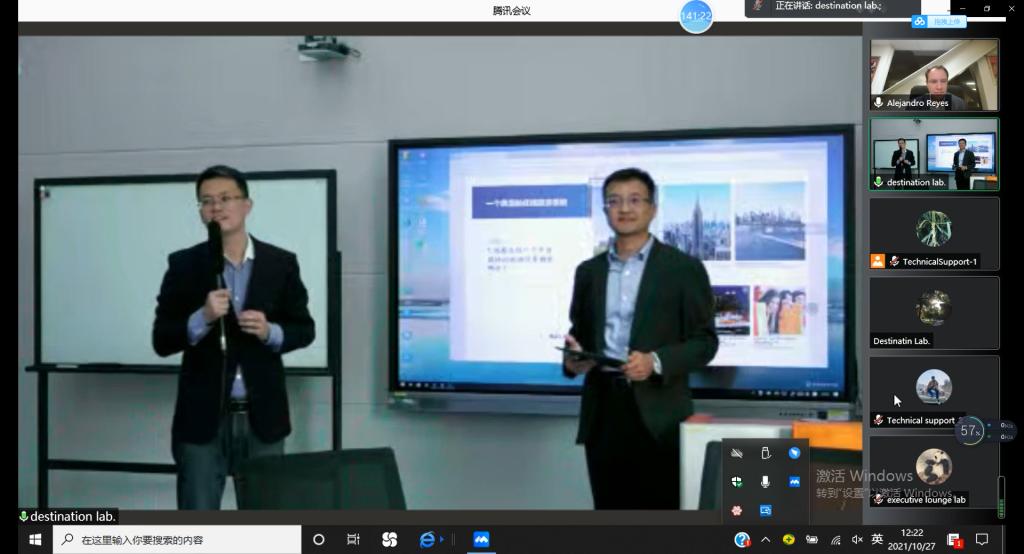Screen dimensions: 1024x554
Task: Open the Windows Start menu
Action: click(x=35, y=539)
